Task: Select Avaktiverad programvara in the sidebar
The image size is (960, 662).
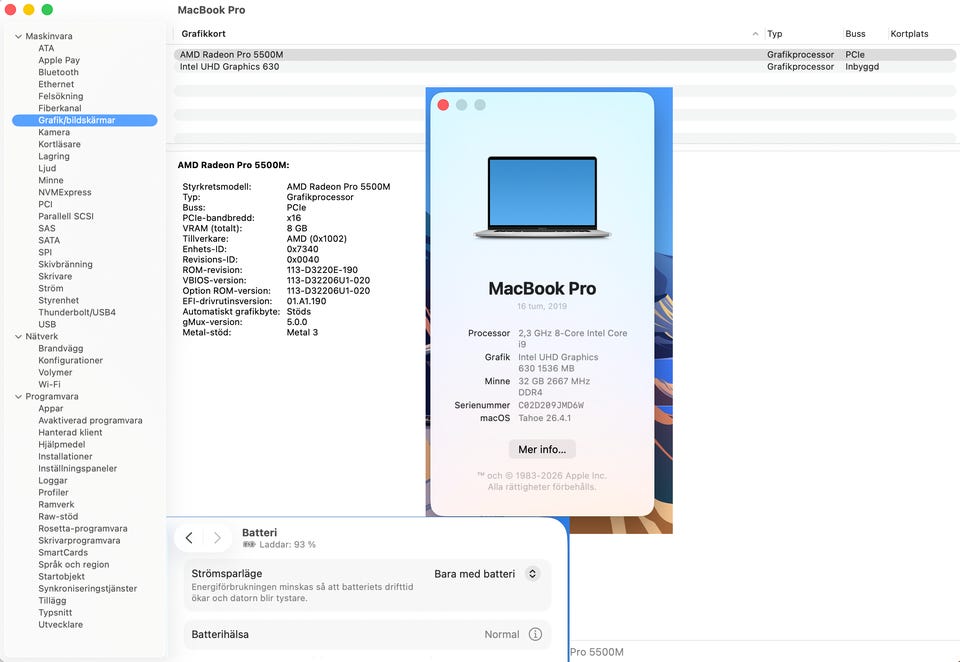Action: coord(90,421)
